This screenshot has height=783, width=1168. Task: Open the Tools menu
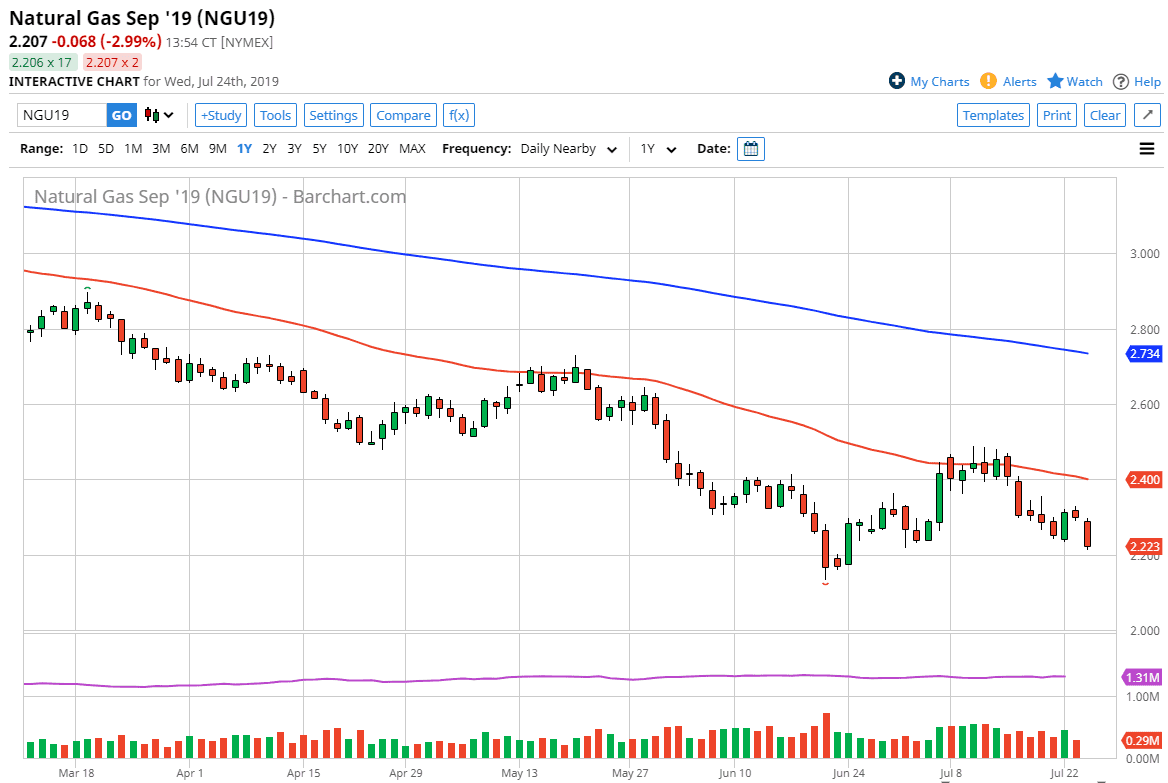[275, 115]
